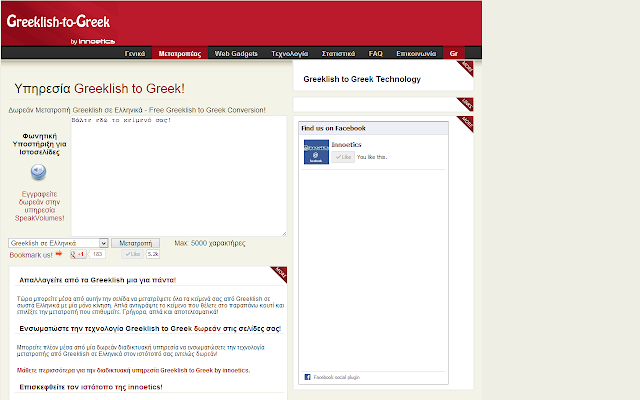The height and width of the screenshot is (400, 640).
Task: Switch language with the Gr button
Action: point(453,53)
